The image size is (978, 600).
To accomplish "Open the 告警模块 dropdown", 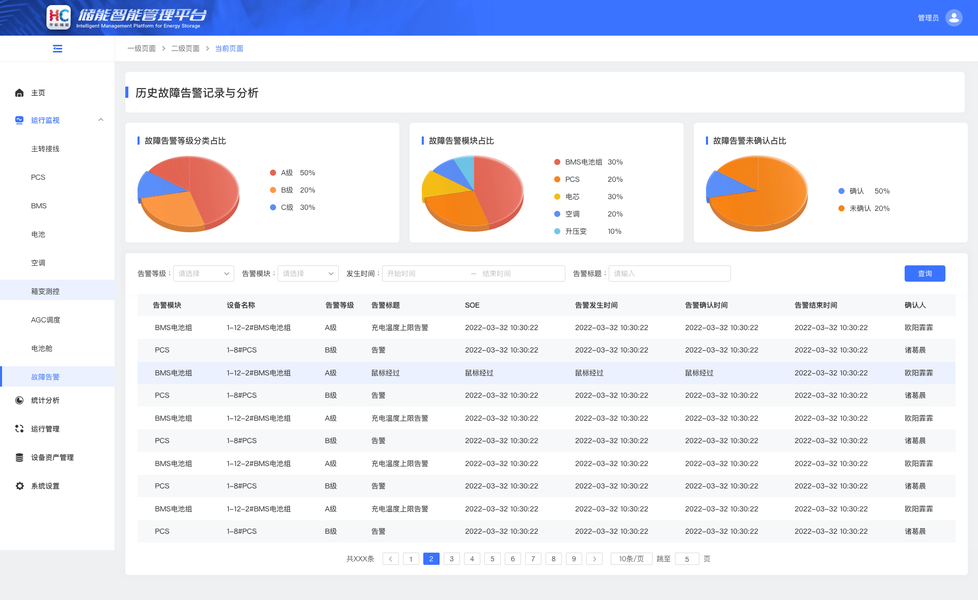I will click(x=308, y=273).
